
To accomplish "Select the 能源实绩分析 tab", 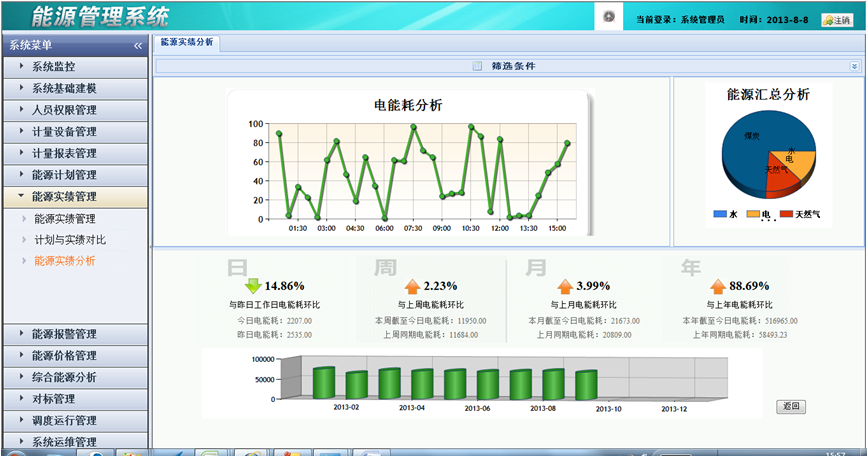I will click(x=187, y=42).
